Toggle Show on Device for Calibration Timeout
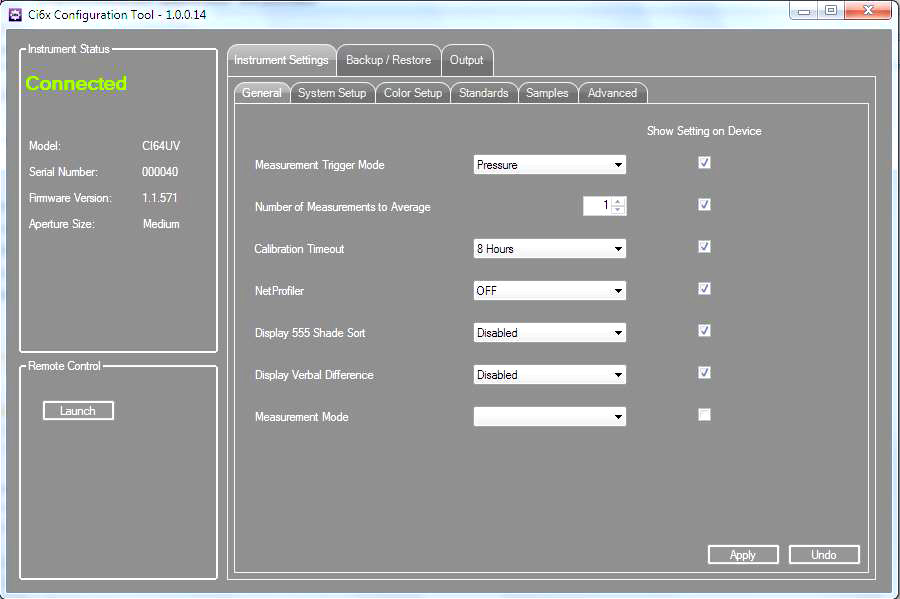 (704, 247)
